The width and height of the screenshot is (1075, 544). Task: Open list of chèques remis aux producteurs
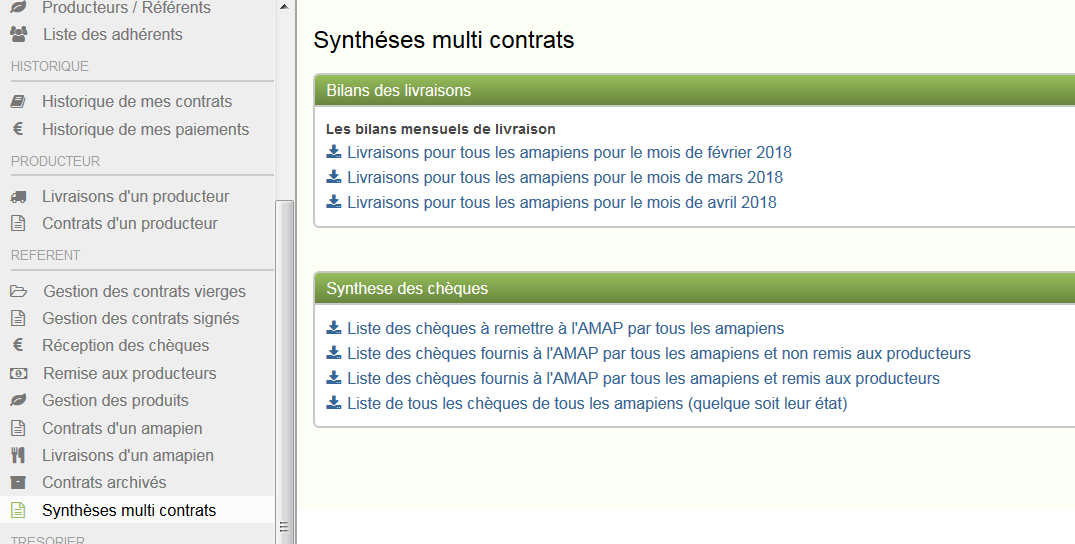[x=643, y=378]
